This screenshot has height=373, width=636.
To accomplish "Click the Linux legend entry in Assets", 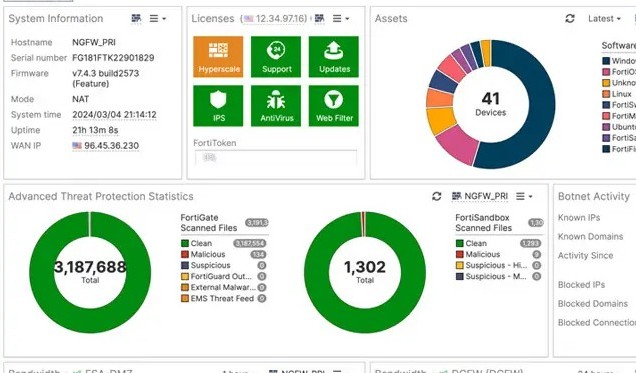I will click(617, 94).
